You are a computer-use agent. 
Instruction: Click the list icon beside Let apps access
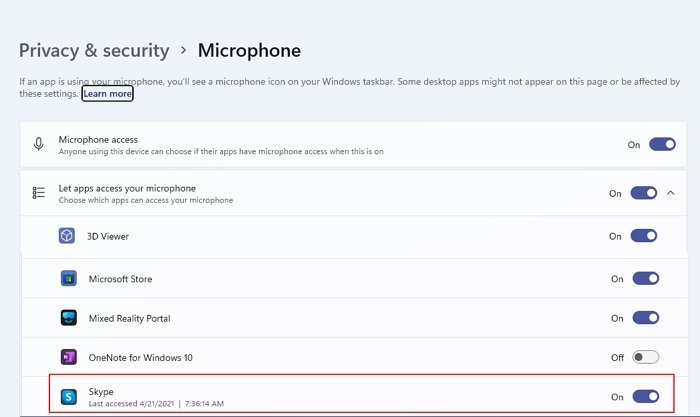pos(39,192)
